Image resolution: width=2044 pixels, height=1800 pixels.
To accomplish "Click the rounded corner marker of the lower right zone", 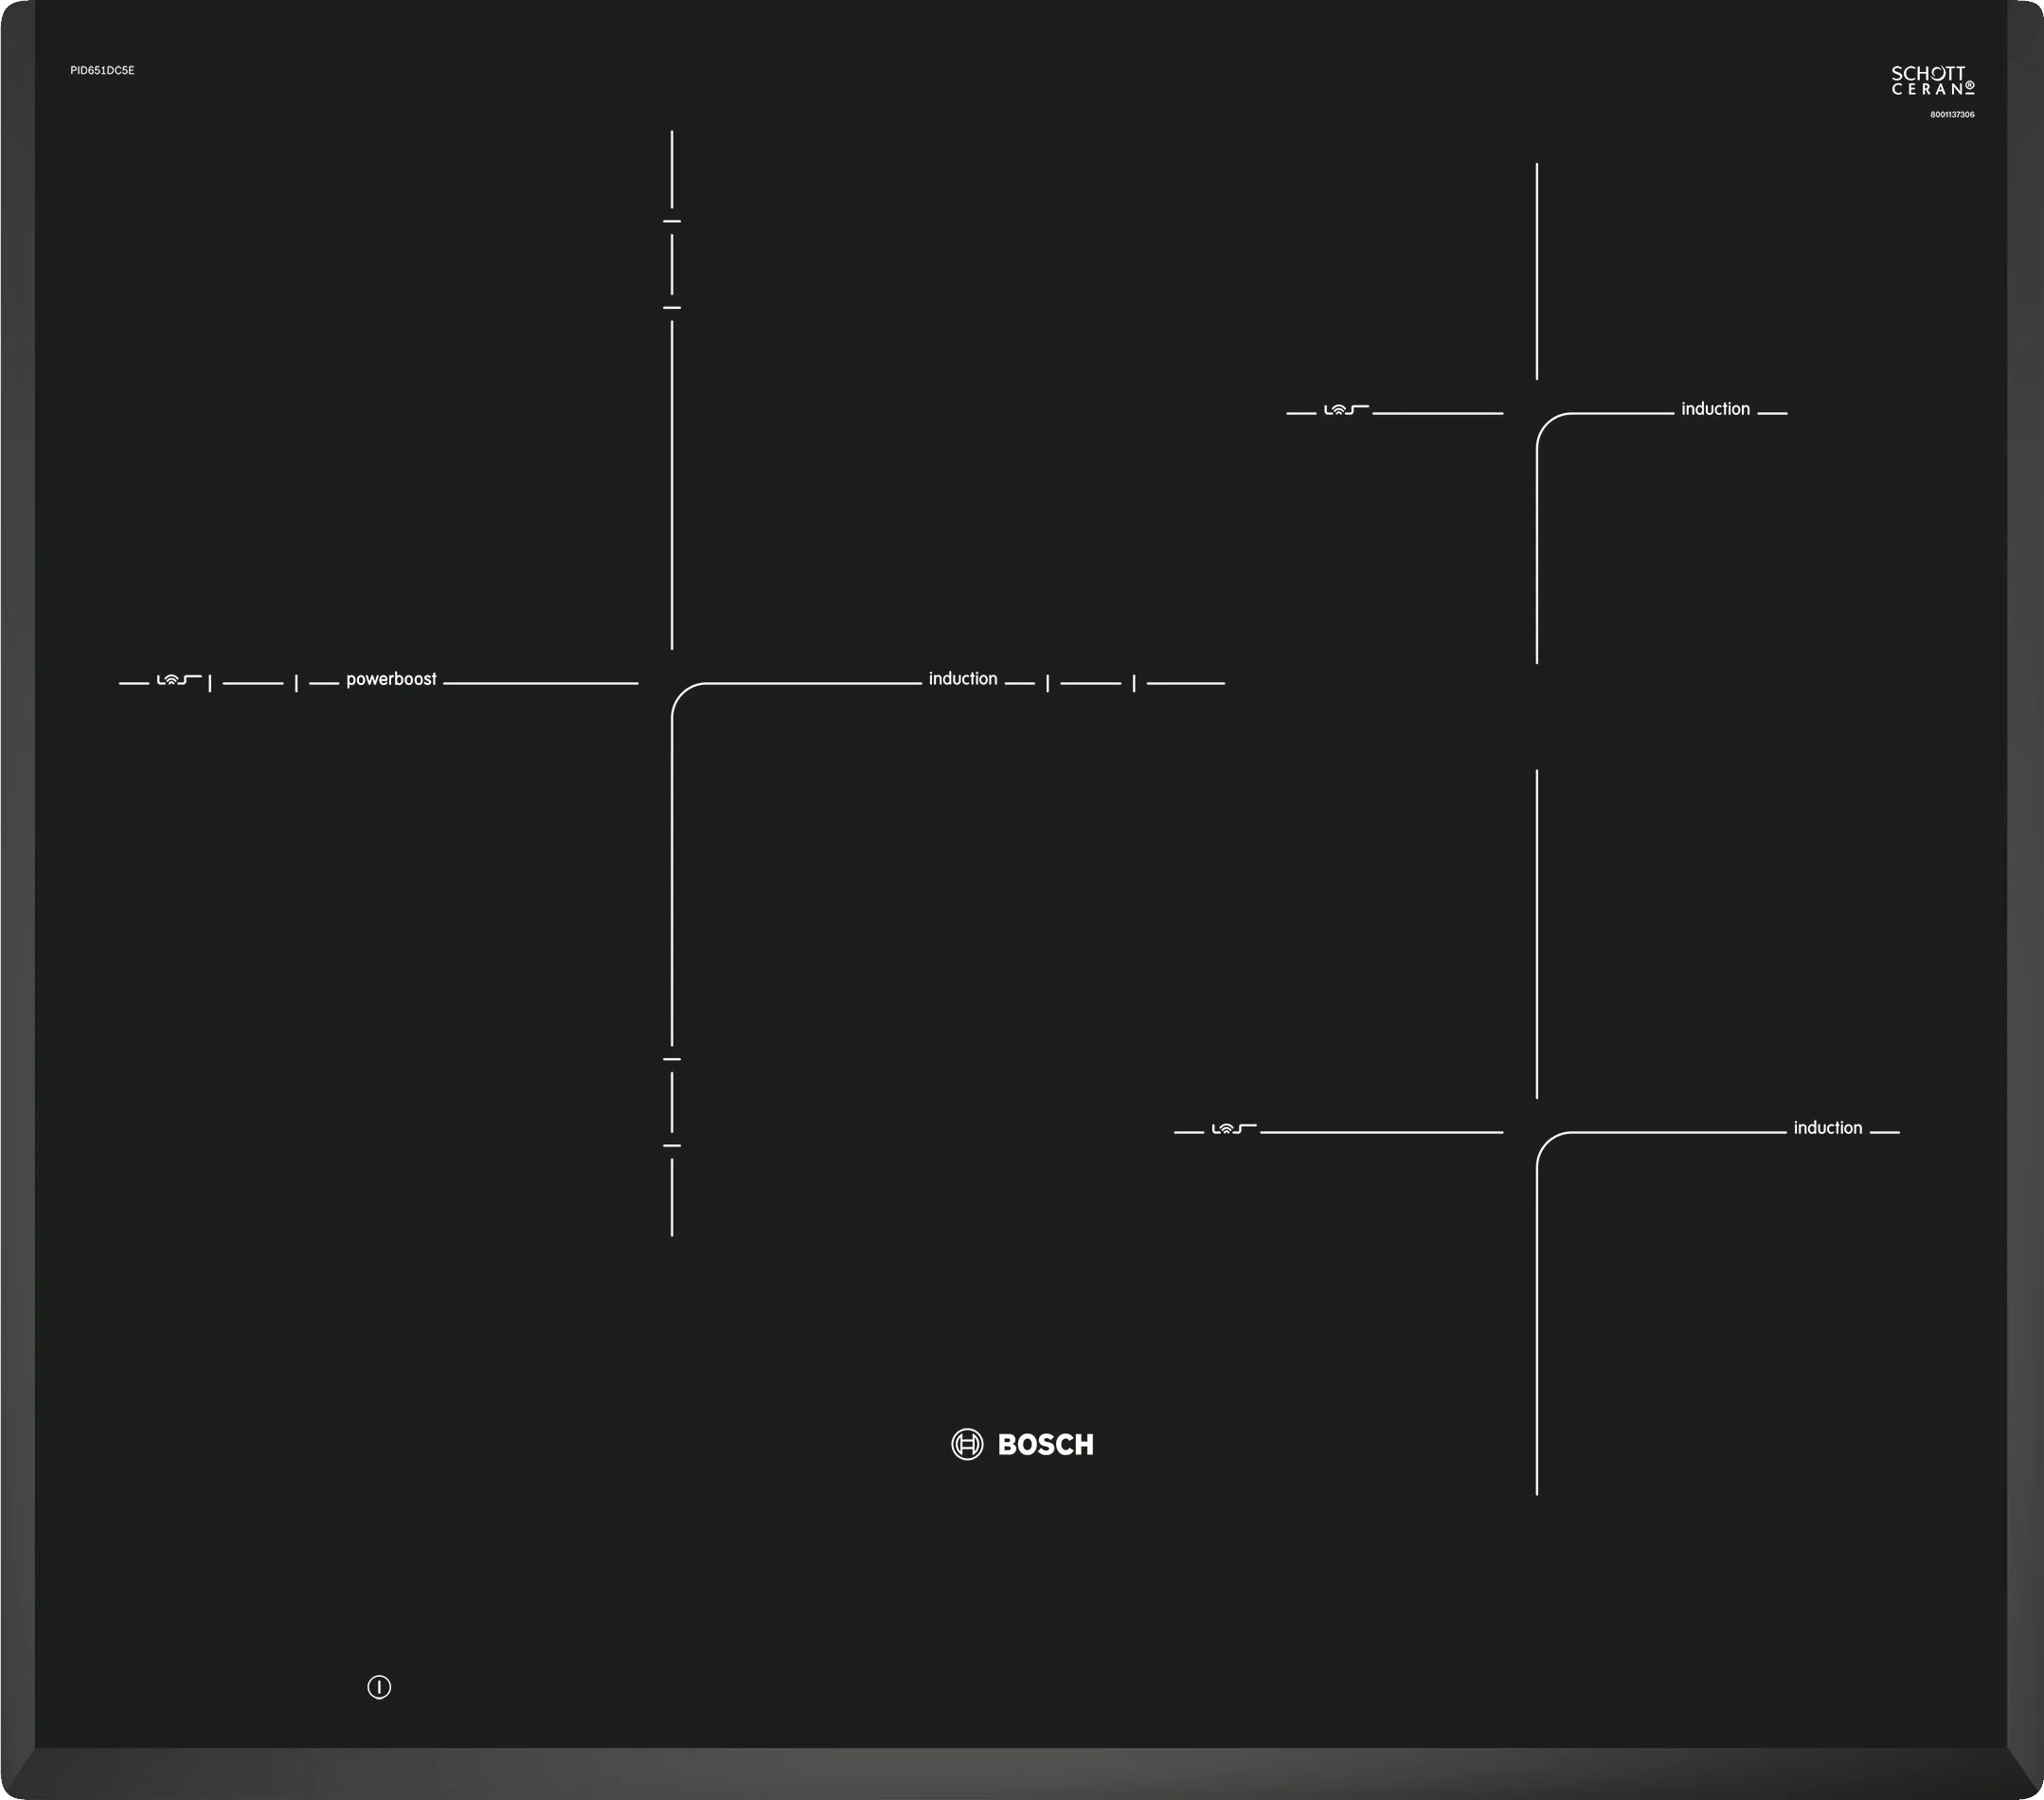I will point(1547,1143).
